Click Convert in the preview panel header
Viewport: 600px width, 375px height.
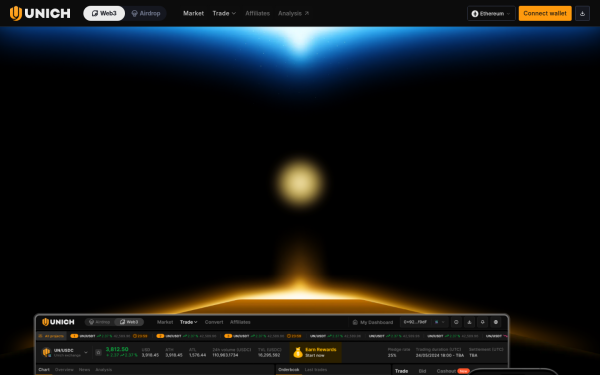pos(214,322)
